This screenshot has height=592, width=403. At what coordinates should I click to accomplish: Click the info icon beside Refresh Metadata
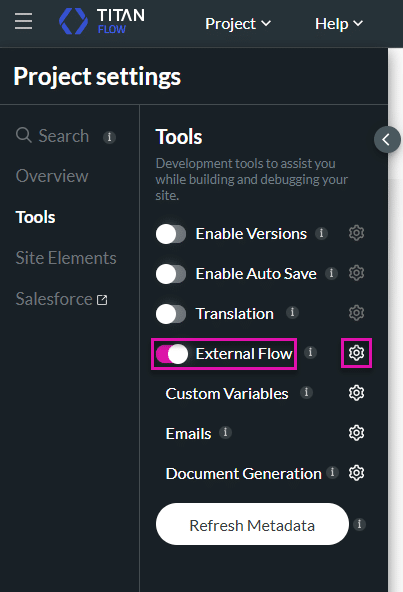click(359, 524)
